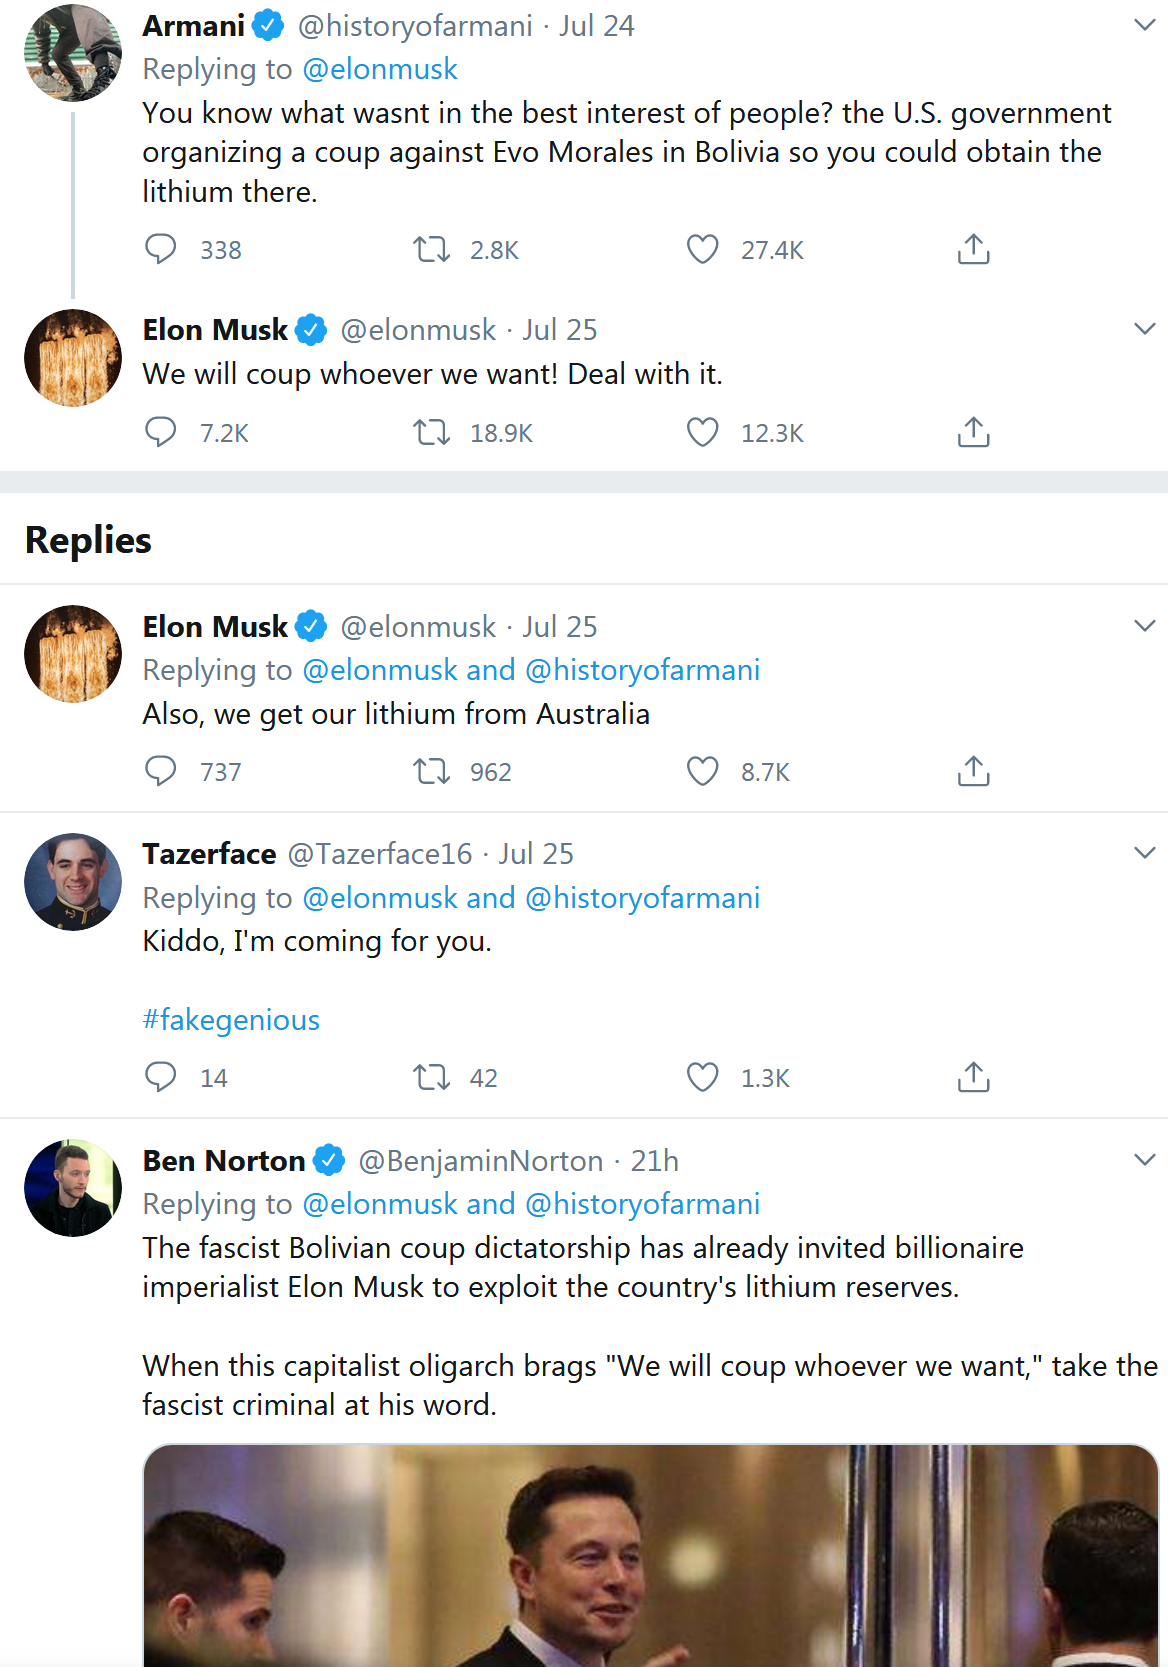Viewport: 1168px width, 1667px height.
Task: Retweet Elon's "We will coup" tweet
Action: pyautogui.click(x=432, y=432)
